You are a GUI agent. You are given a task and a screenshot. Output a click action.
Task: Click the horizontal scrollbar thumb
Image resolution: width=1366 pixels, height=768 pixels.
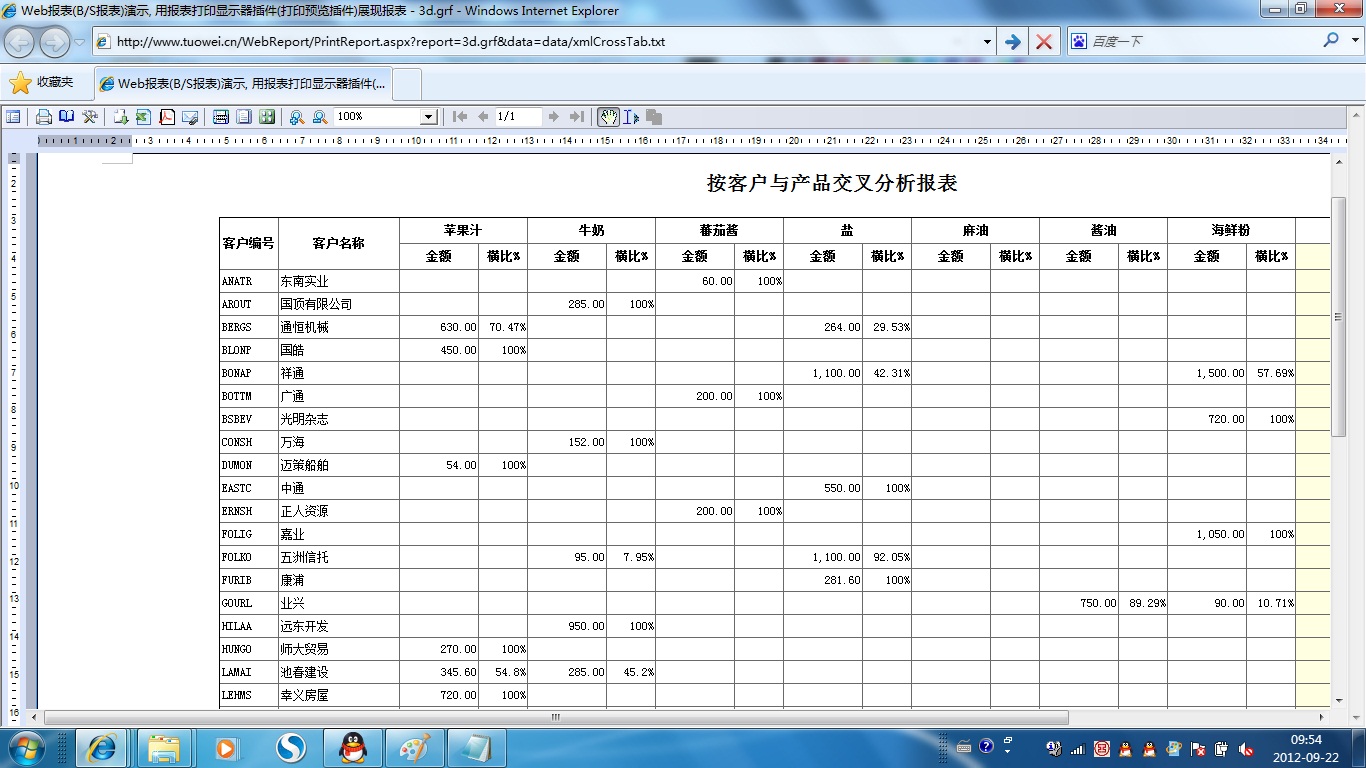coord(555,717)
